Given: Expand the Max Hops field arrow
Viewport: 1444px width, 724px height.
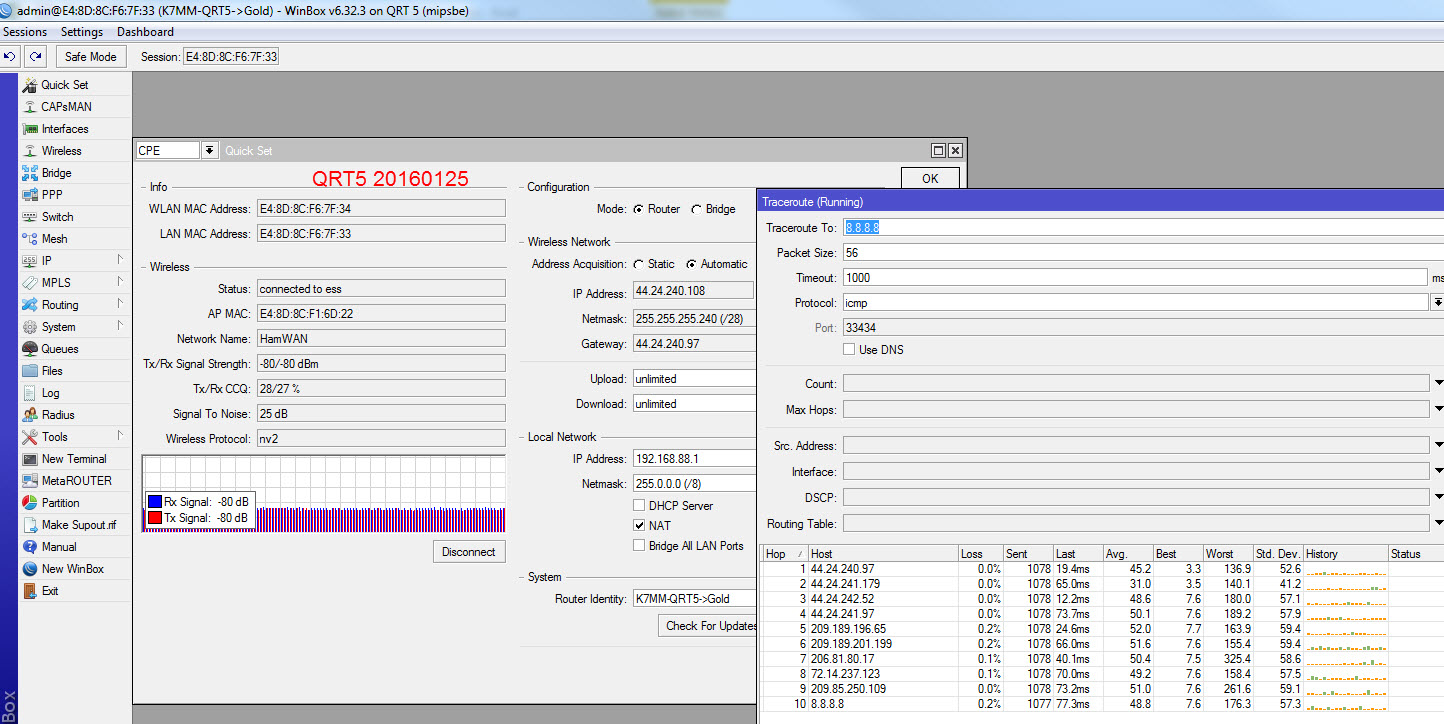Looking at the screenshot, I should pyautogui.click(x=1438, y=409).
